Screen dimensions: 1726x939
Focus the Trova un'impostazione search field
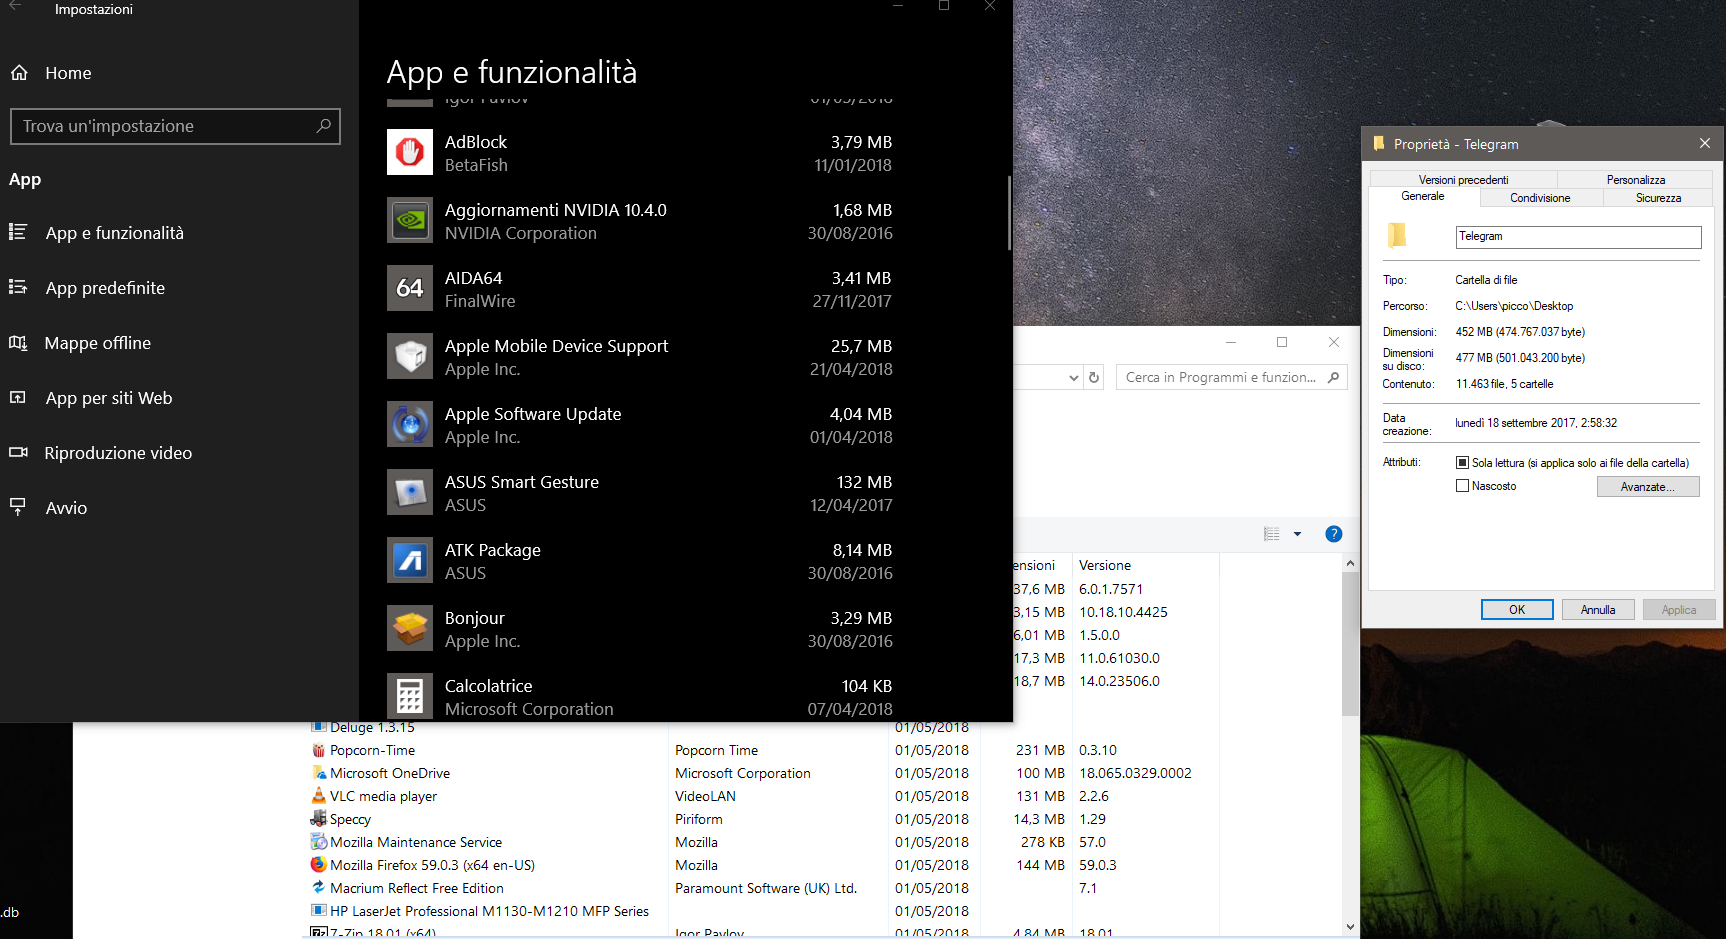point(175,126)
